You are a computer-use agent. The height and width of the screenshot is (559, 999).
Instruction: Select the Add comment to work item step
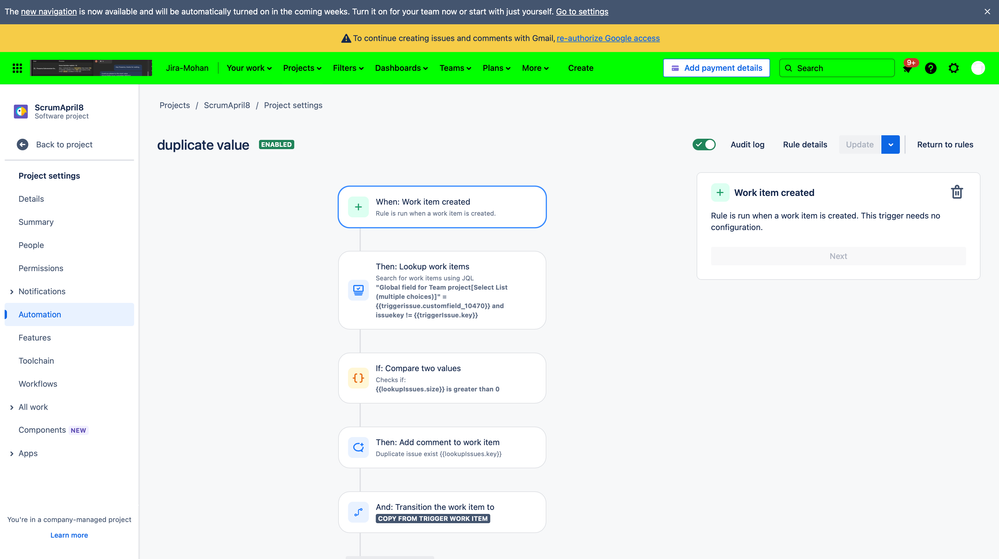(x=442, y=447)
